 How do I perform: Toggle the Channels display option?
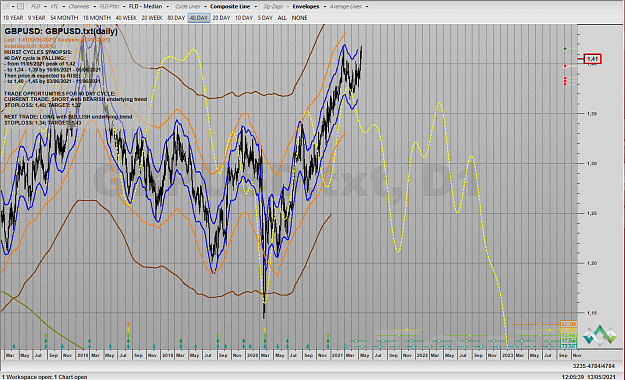pos(79,6)
